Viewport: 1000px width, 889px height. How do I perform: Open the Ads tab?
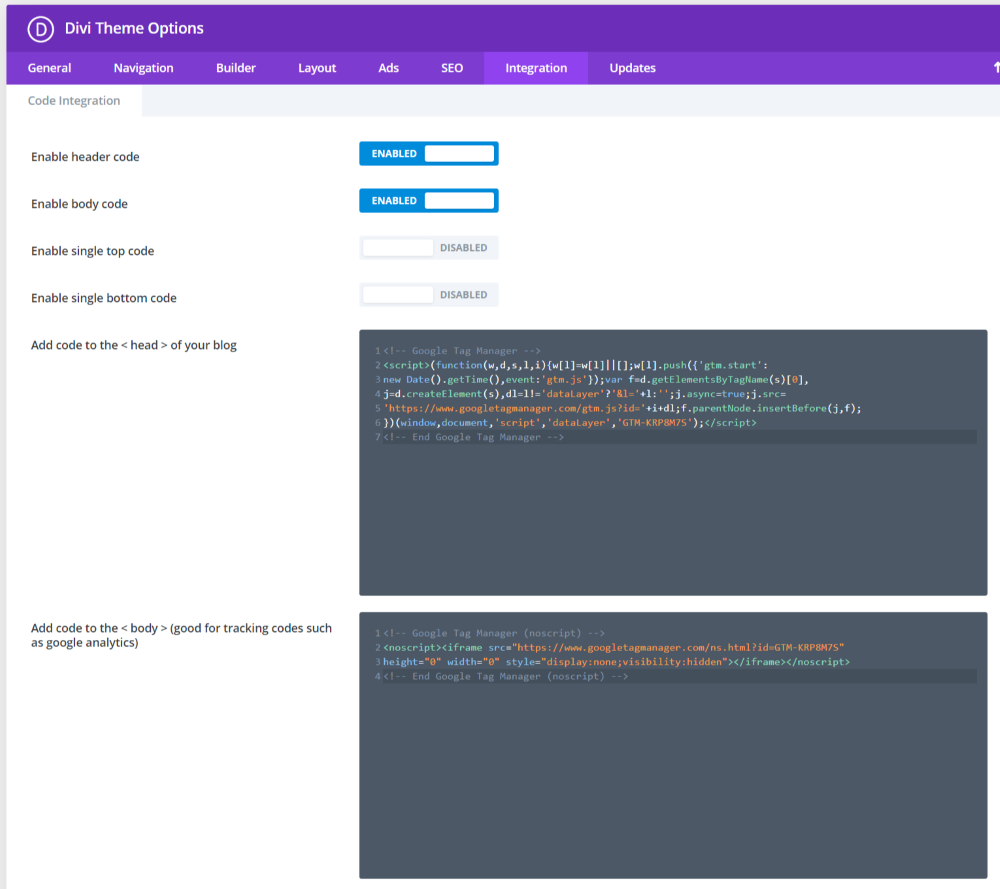[x=388, y=68]
